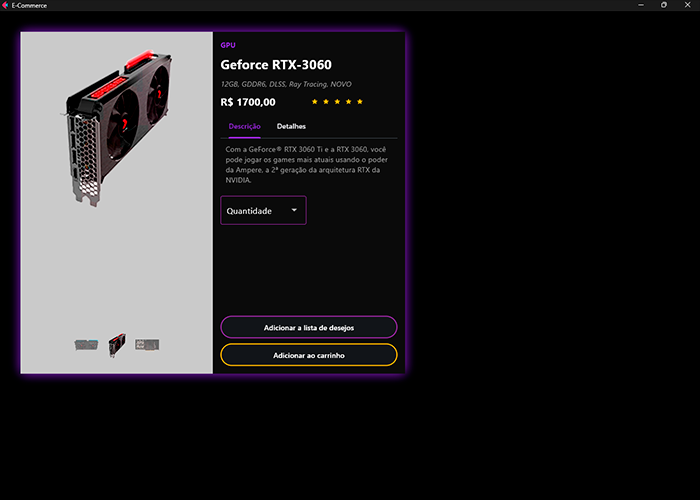View the back-side GPU thumbnail

pyautogui.click(x=147, y=345)
